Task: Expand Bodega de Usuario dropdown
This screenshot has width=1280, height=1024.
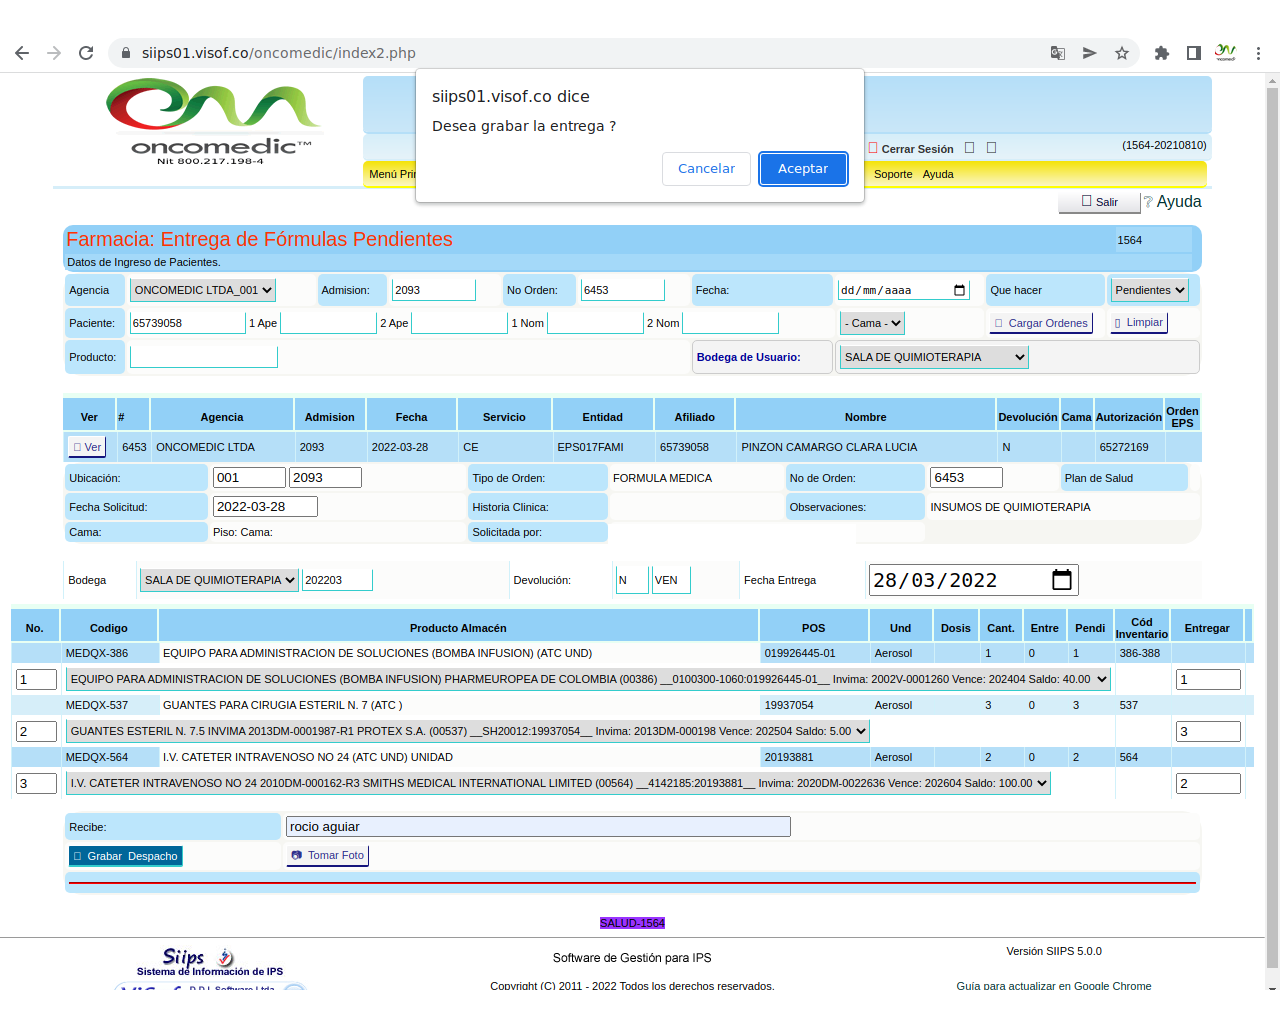Action: [934, 357]
